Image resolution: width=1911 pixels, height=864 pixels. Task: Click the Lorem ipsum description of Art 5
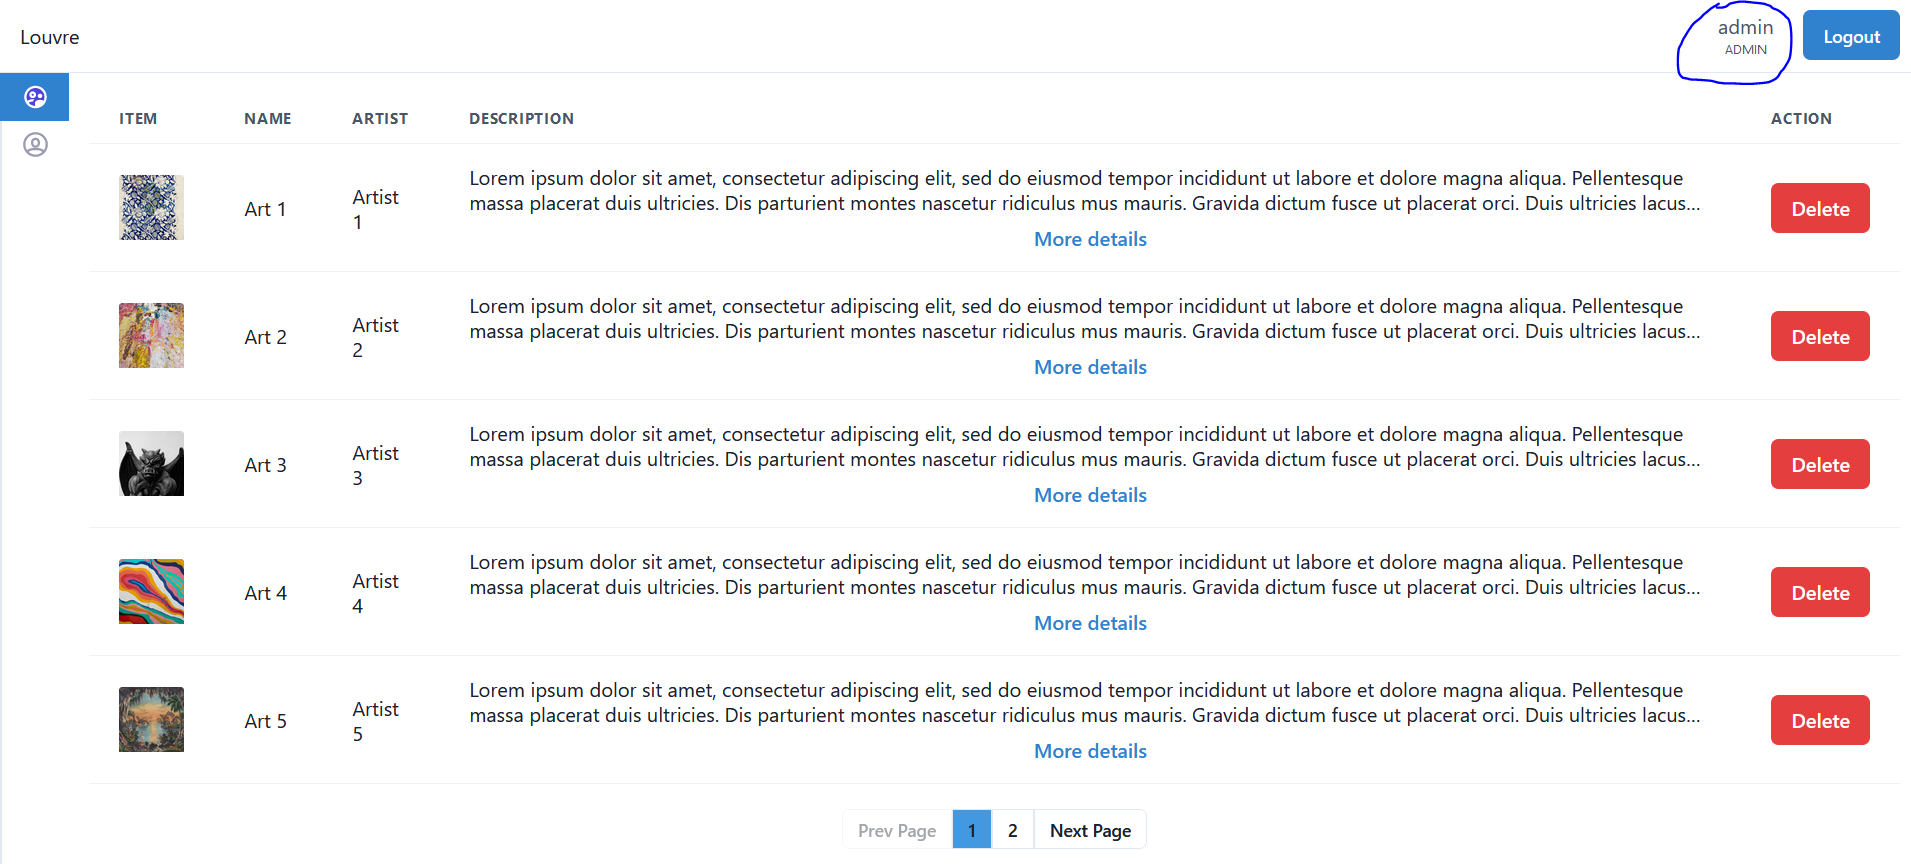coord(1085,702)
